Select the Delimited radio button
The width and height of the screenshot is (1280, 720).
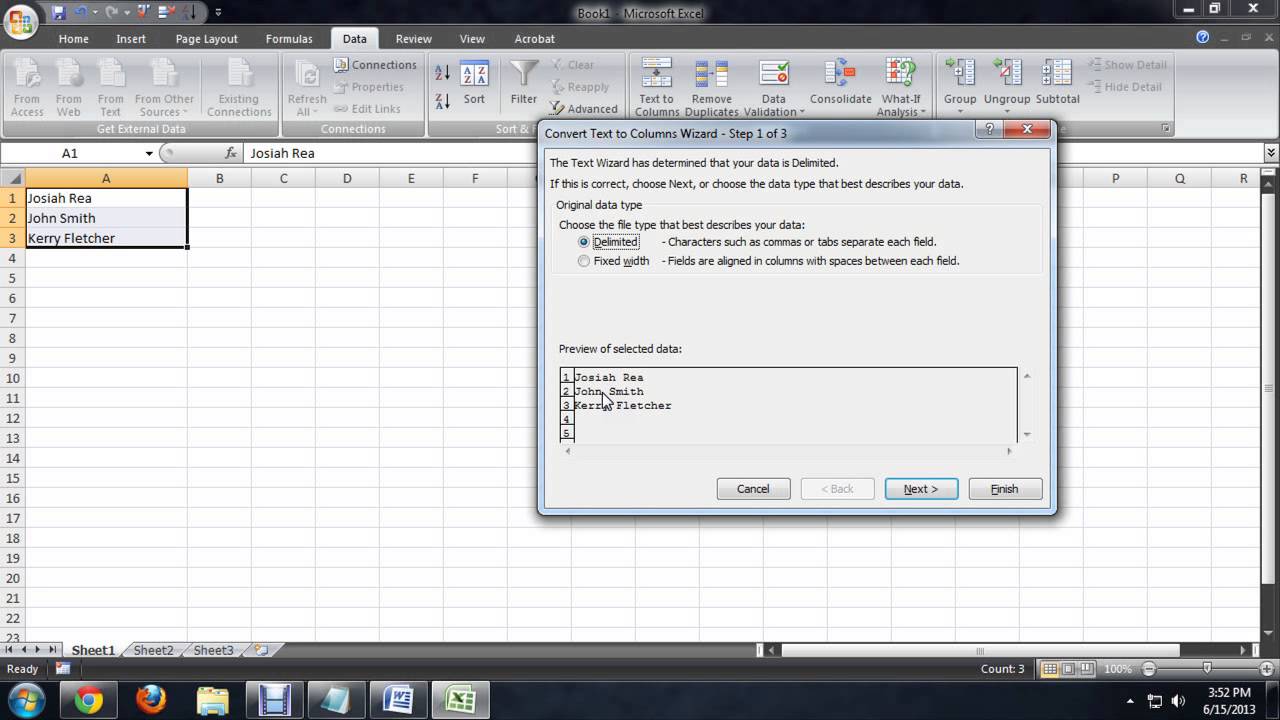click(x=584, y=242)
